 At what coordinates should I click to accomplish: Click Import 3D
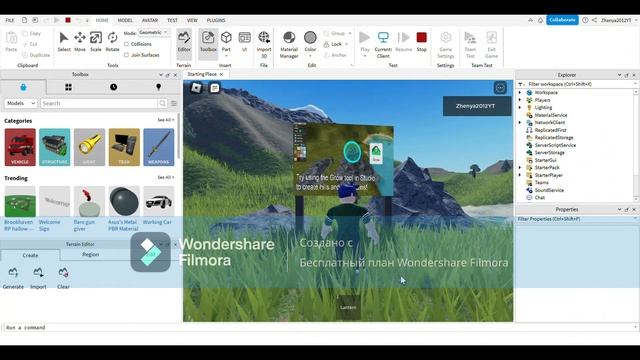pyautogui.click(x=264, y=44)
